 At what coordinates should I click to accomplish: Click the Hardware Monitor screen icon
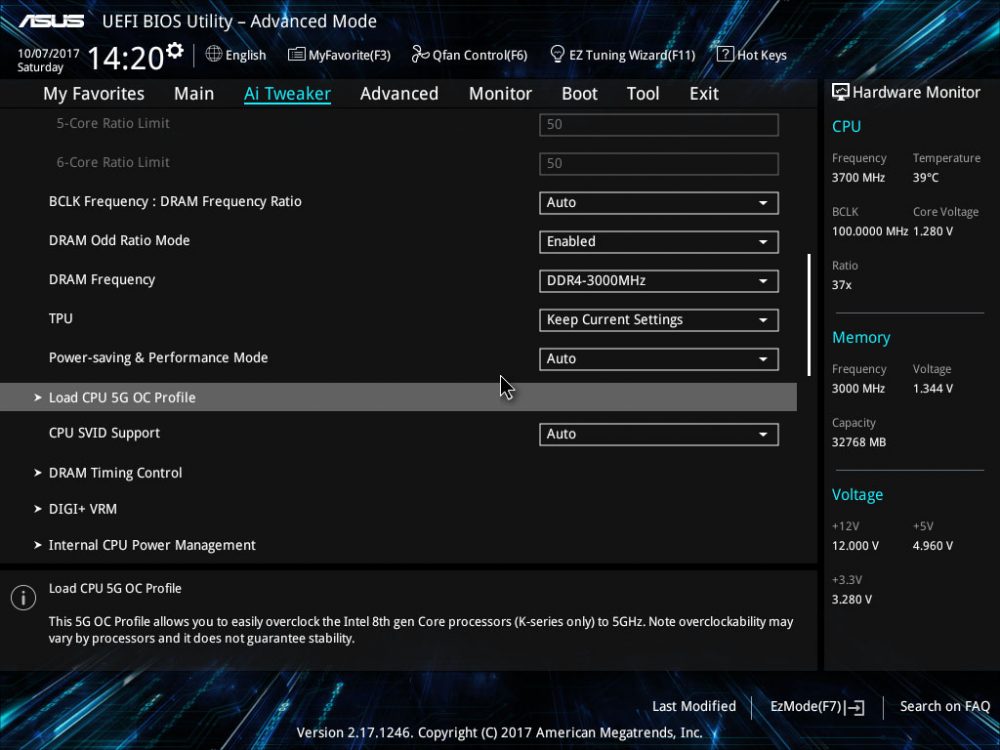click(840, 92)
